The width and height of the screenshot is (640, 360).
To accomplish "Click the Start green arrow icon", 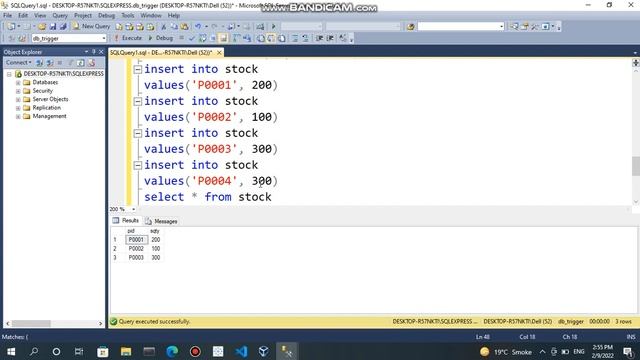I will (273, 27).
